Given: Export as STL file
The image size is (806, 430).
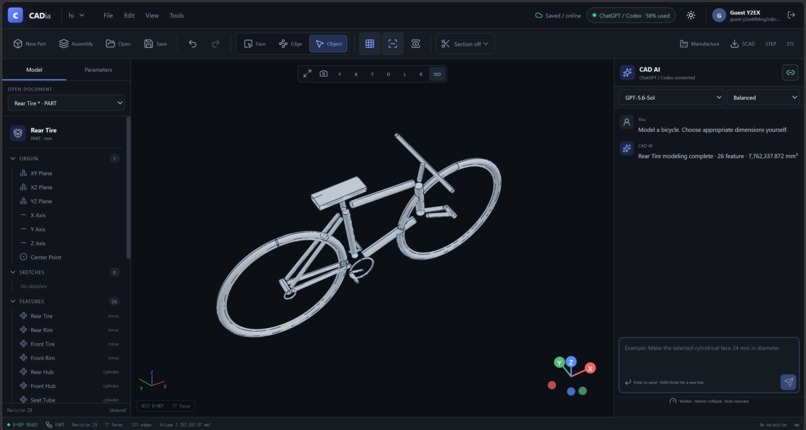Looking at the screenshot, I should coord(791,44).
